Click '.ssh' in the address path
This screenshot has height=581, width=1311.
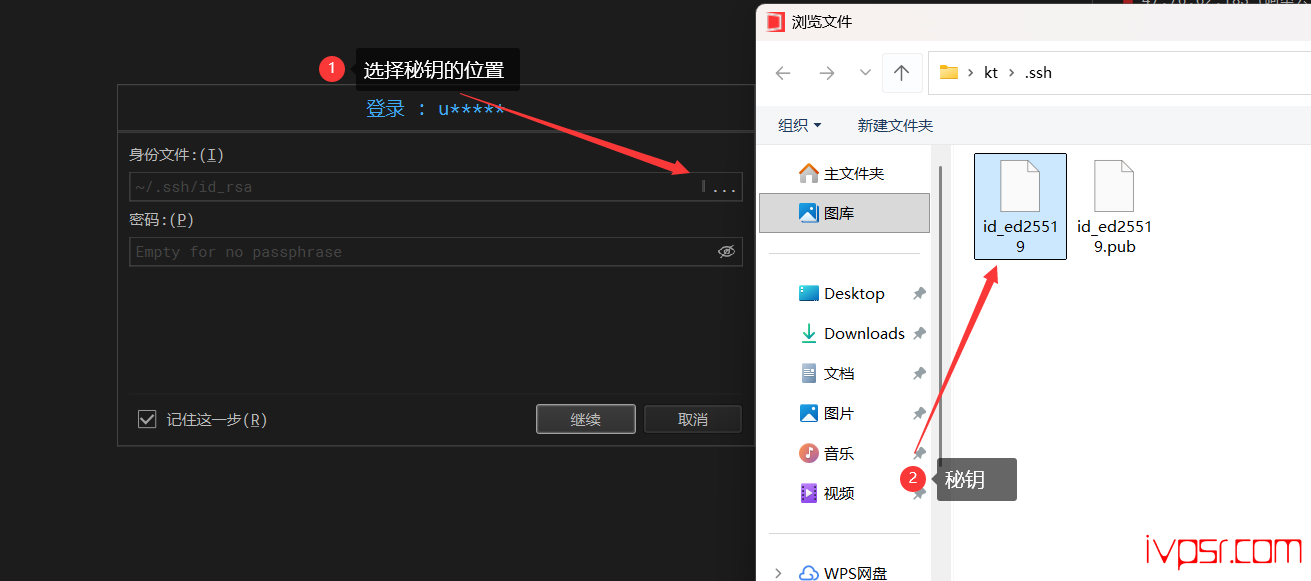tap(1038, 72)
